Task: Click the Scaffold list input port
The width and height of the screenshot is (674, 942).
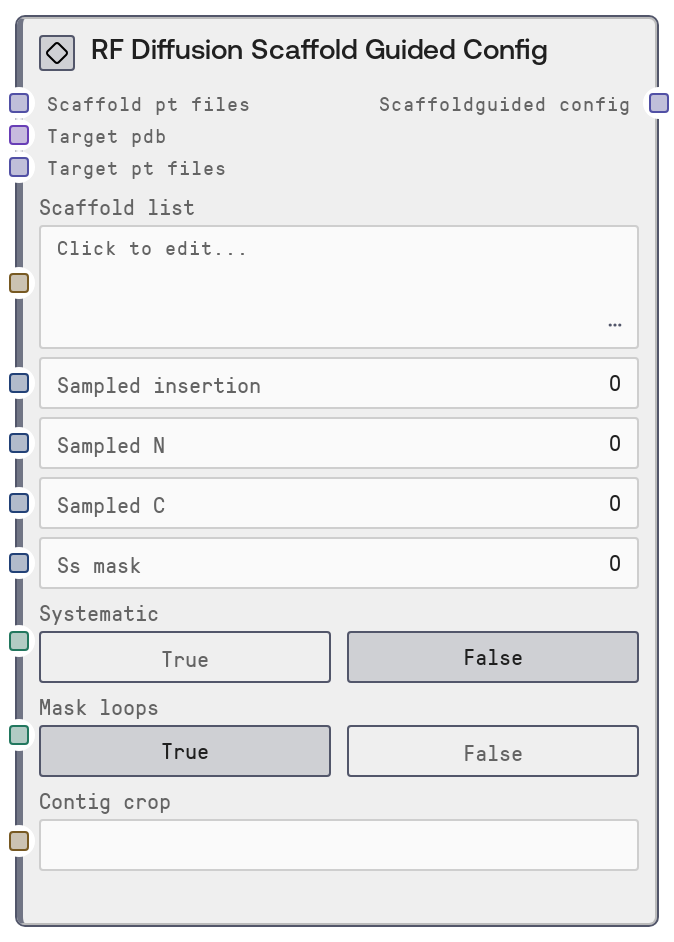Action: [x=19, y=283]
